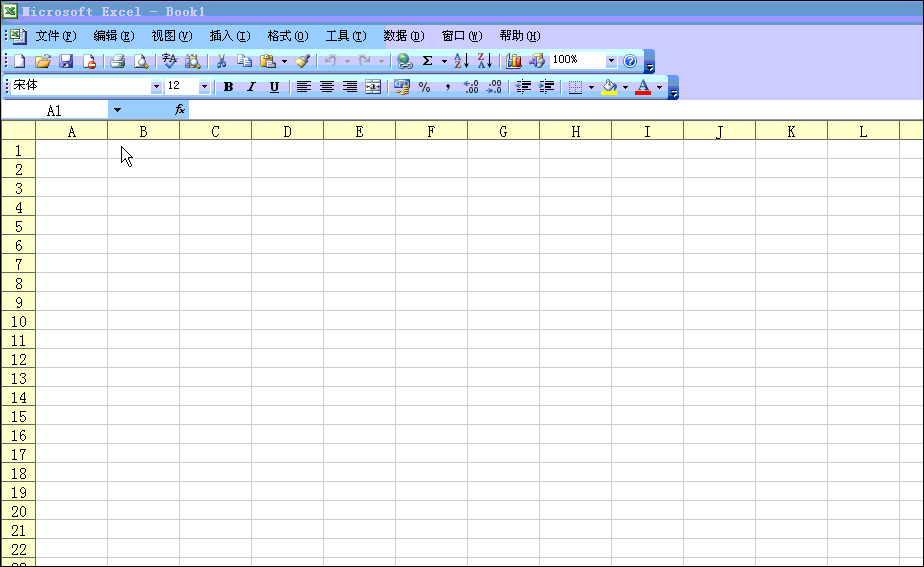Open the 插入(I) menu

(230, 36)
